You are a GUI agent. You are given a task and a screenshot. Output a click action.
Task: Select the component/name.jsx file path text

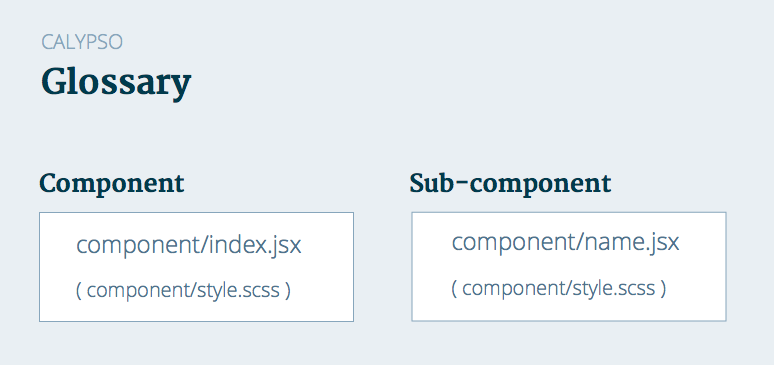[x=566, y=242]
